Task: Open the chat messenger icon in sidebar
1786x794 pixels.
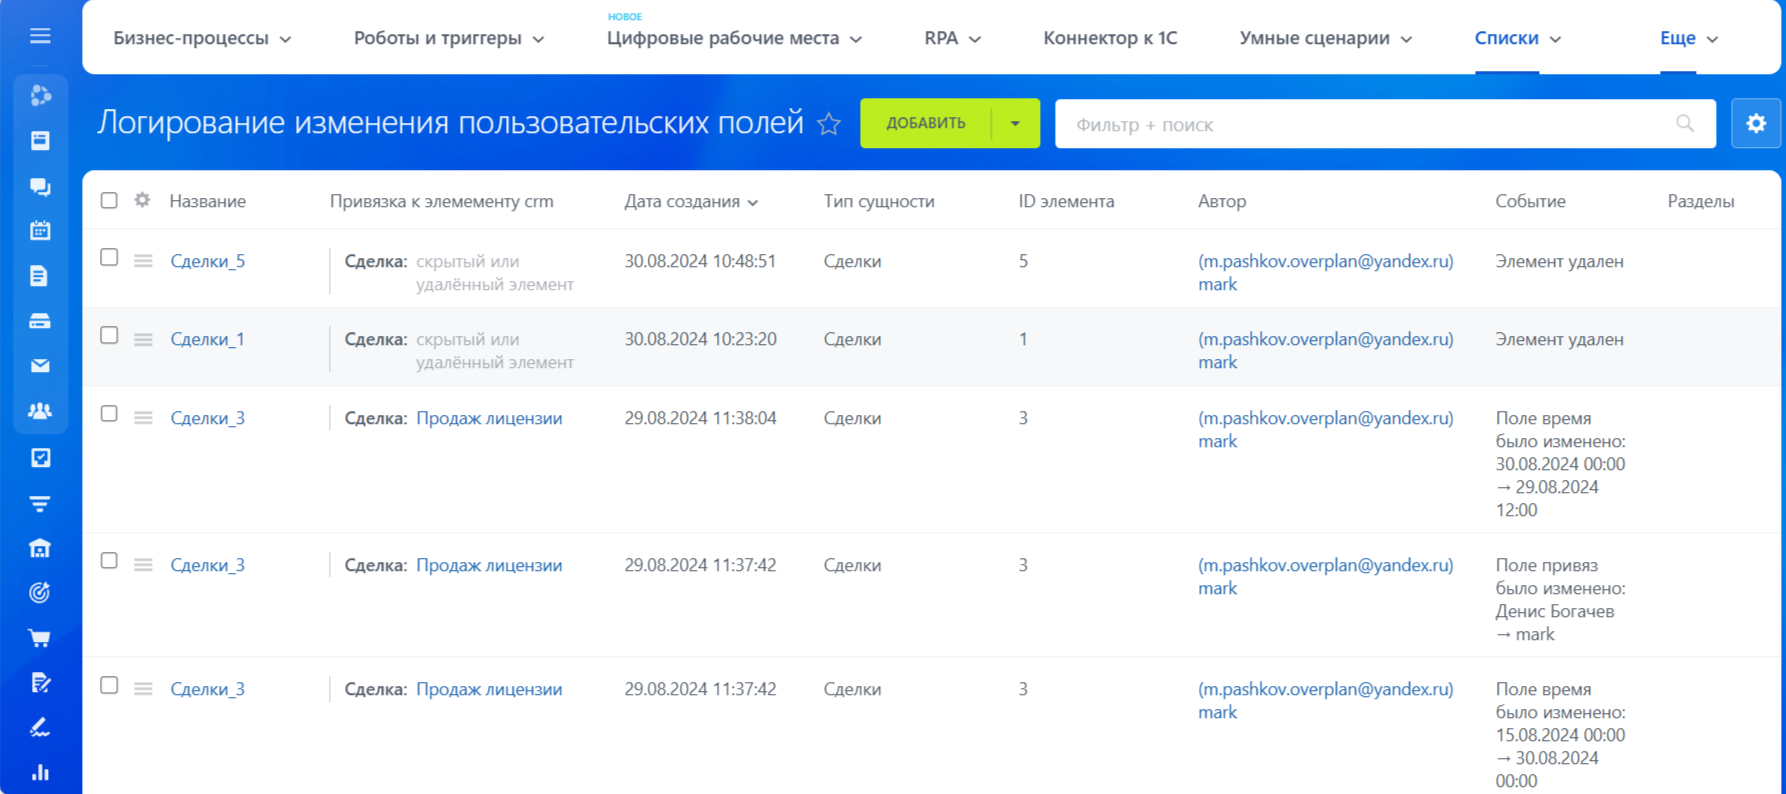Action: [40, 187]
